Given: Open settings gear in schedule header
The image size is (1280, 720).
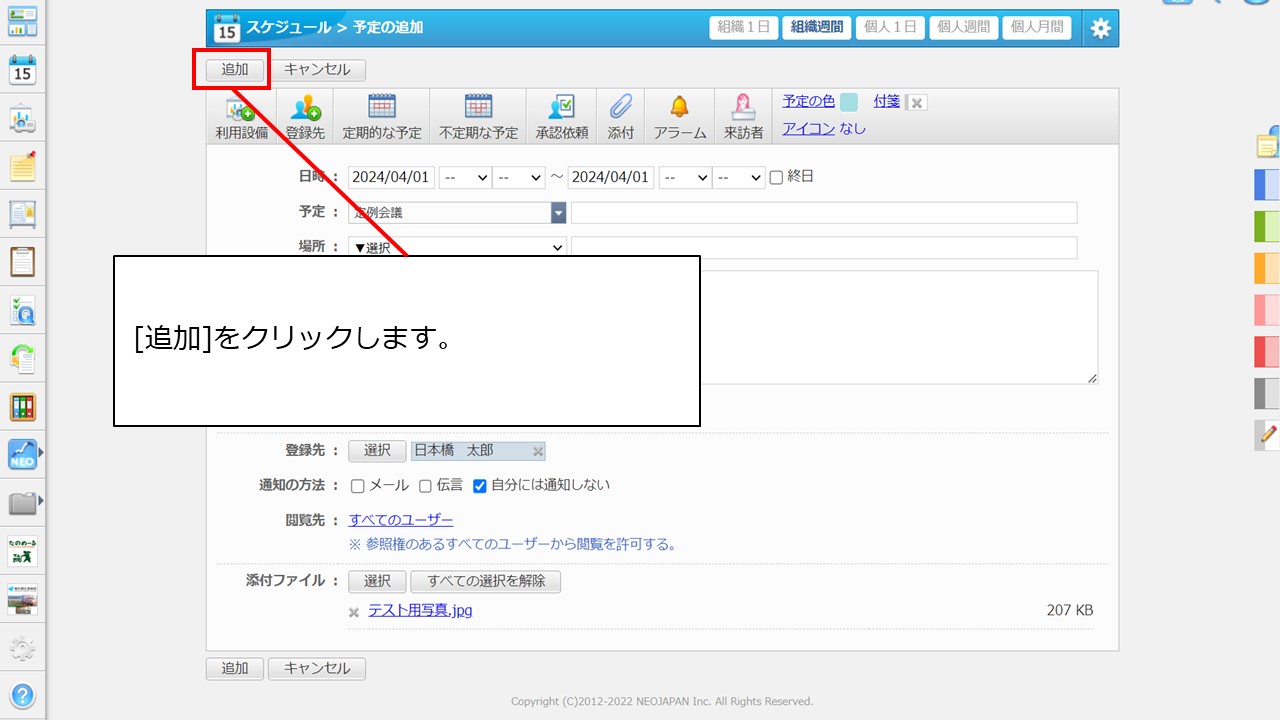Looking at the screenshot, I should click(x=1100, y=28).
